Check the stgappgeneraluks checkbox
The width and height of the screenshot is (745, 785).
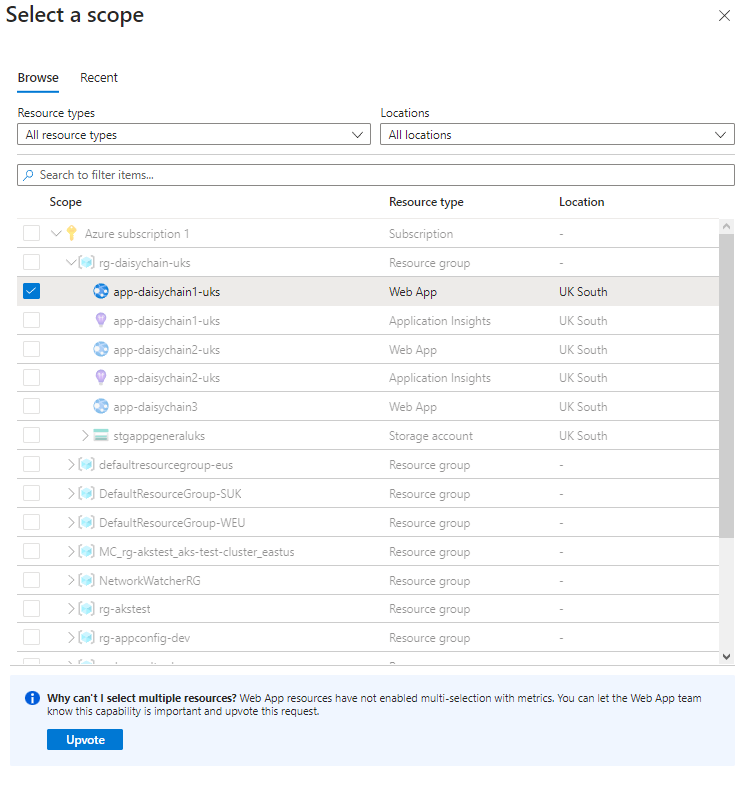point(32,435)
